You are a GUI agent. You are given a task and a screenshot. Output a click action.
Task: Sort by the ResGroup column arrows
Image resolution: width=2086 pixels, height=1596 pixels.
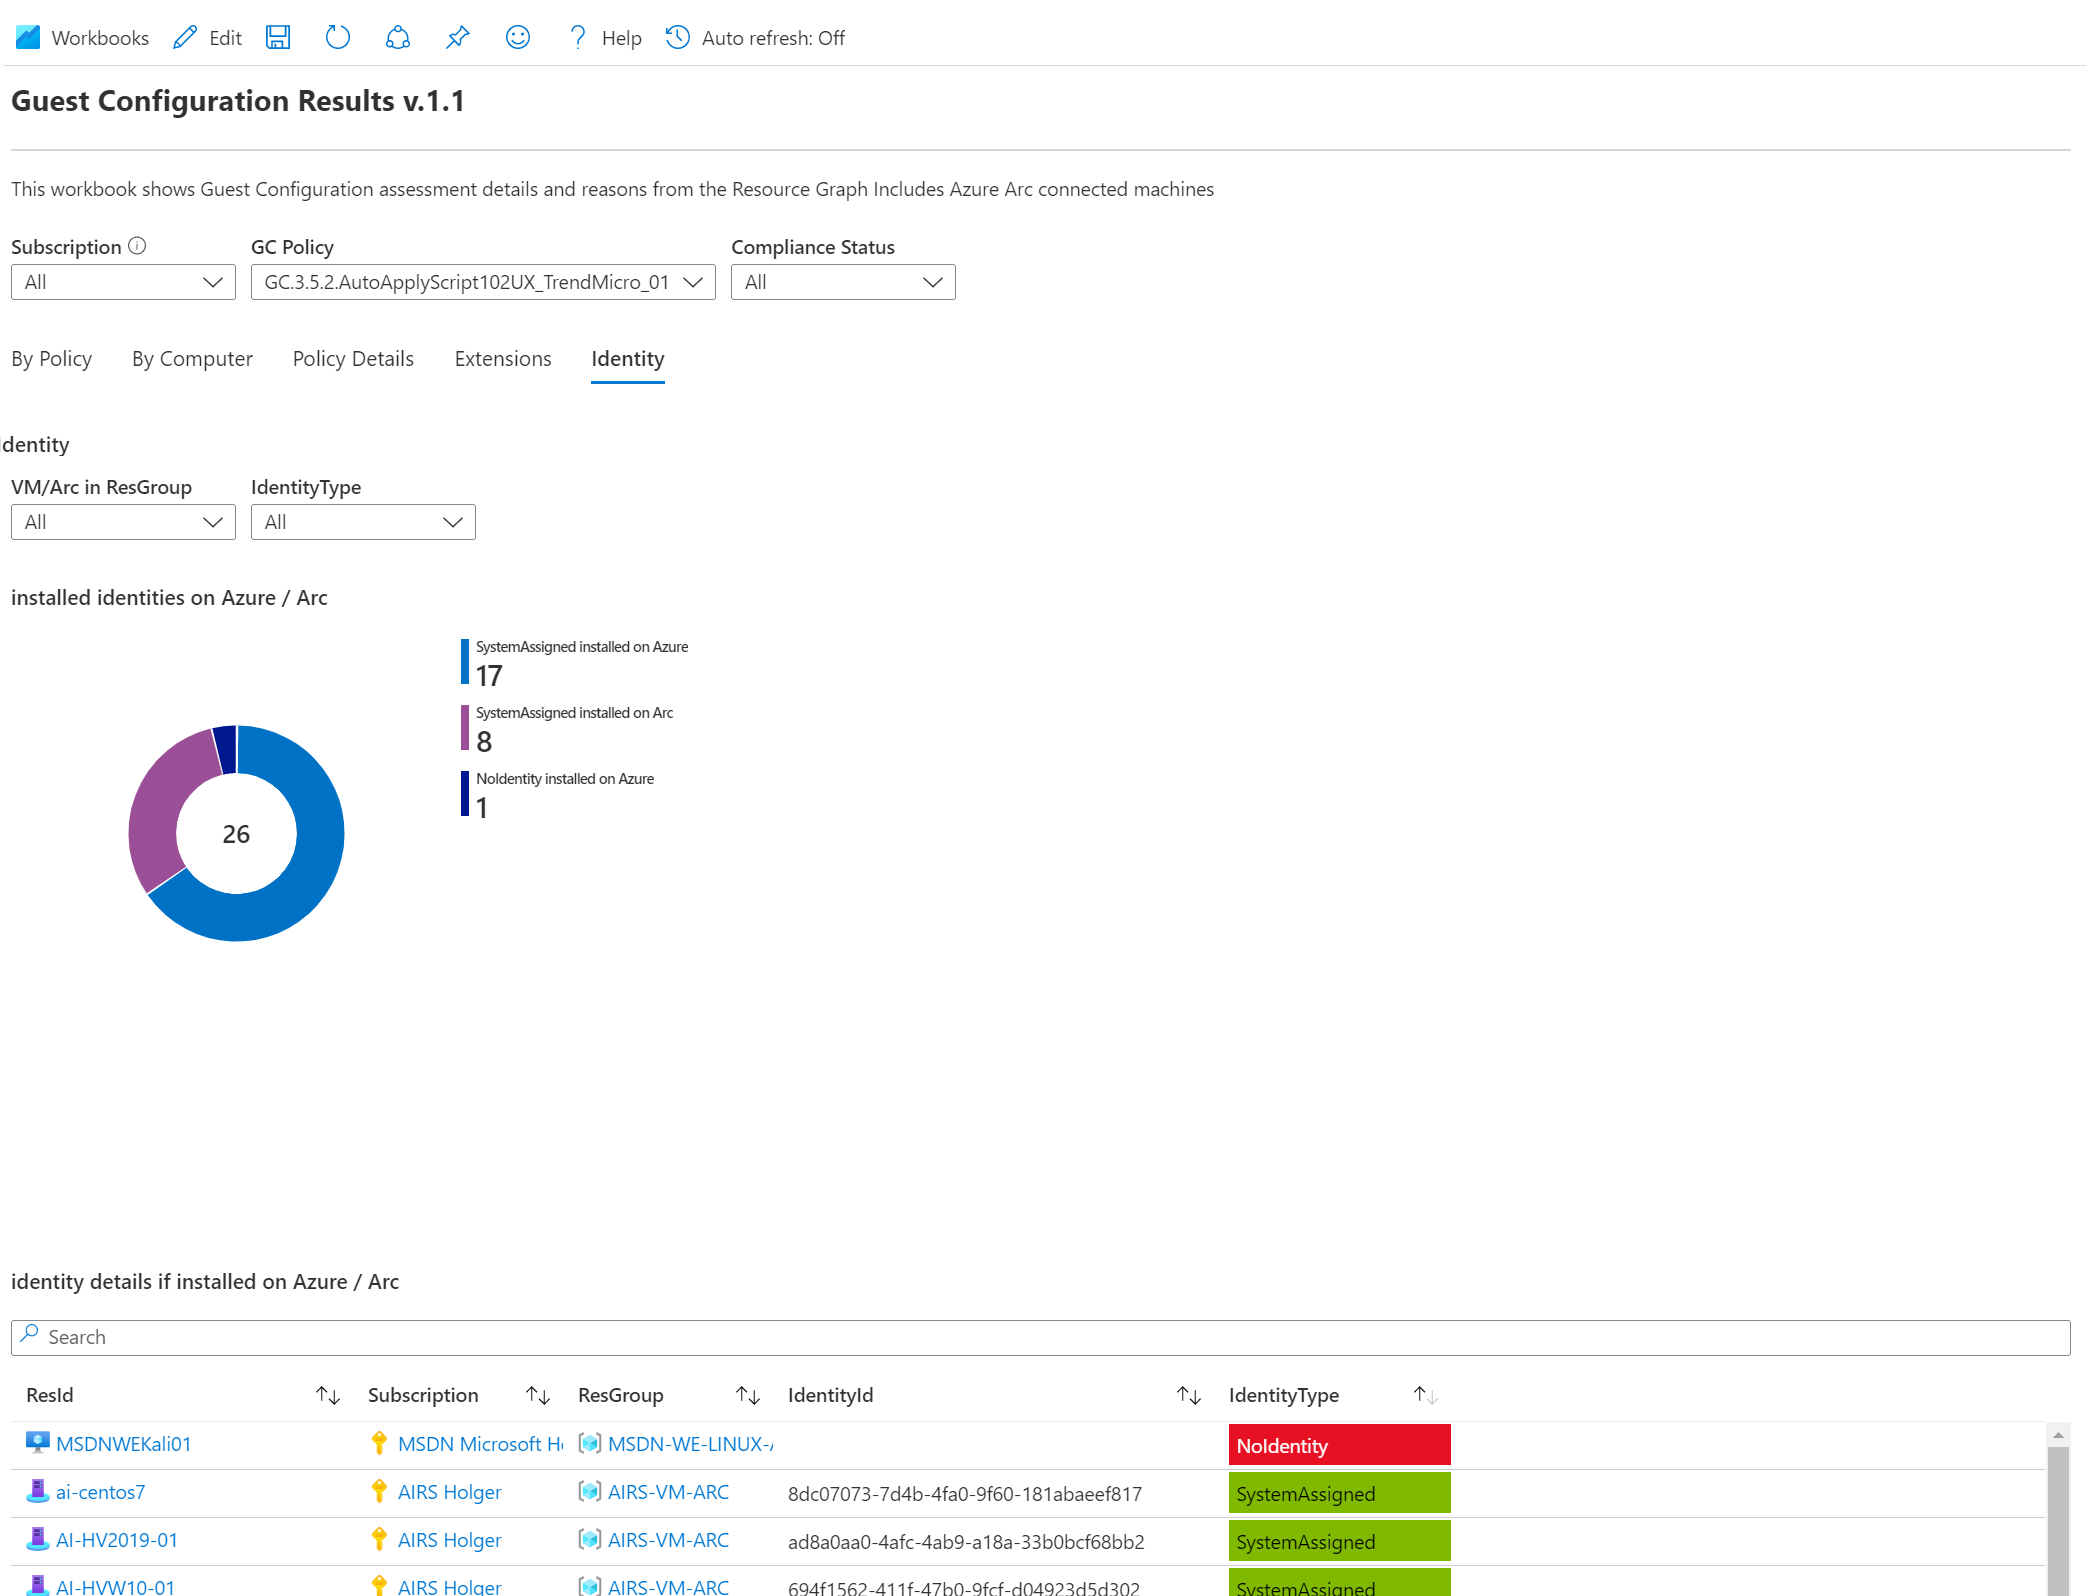(748, 1395)
